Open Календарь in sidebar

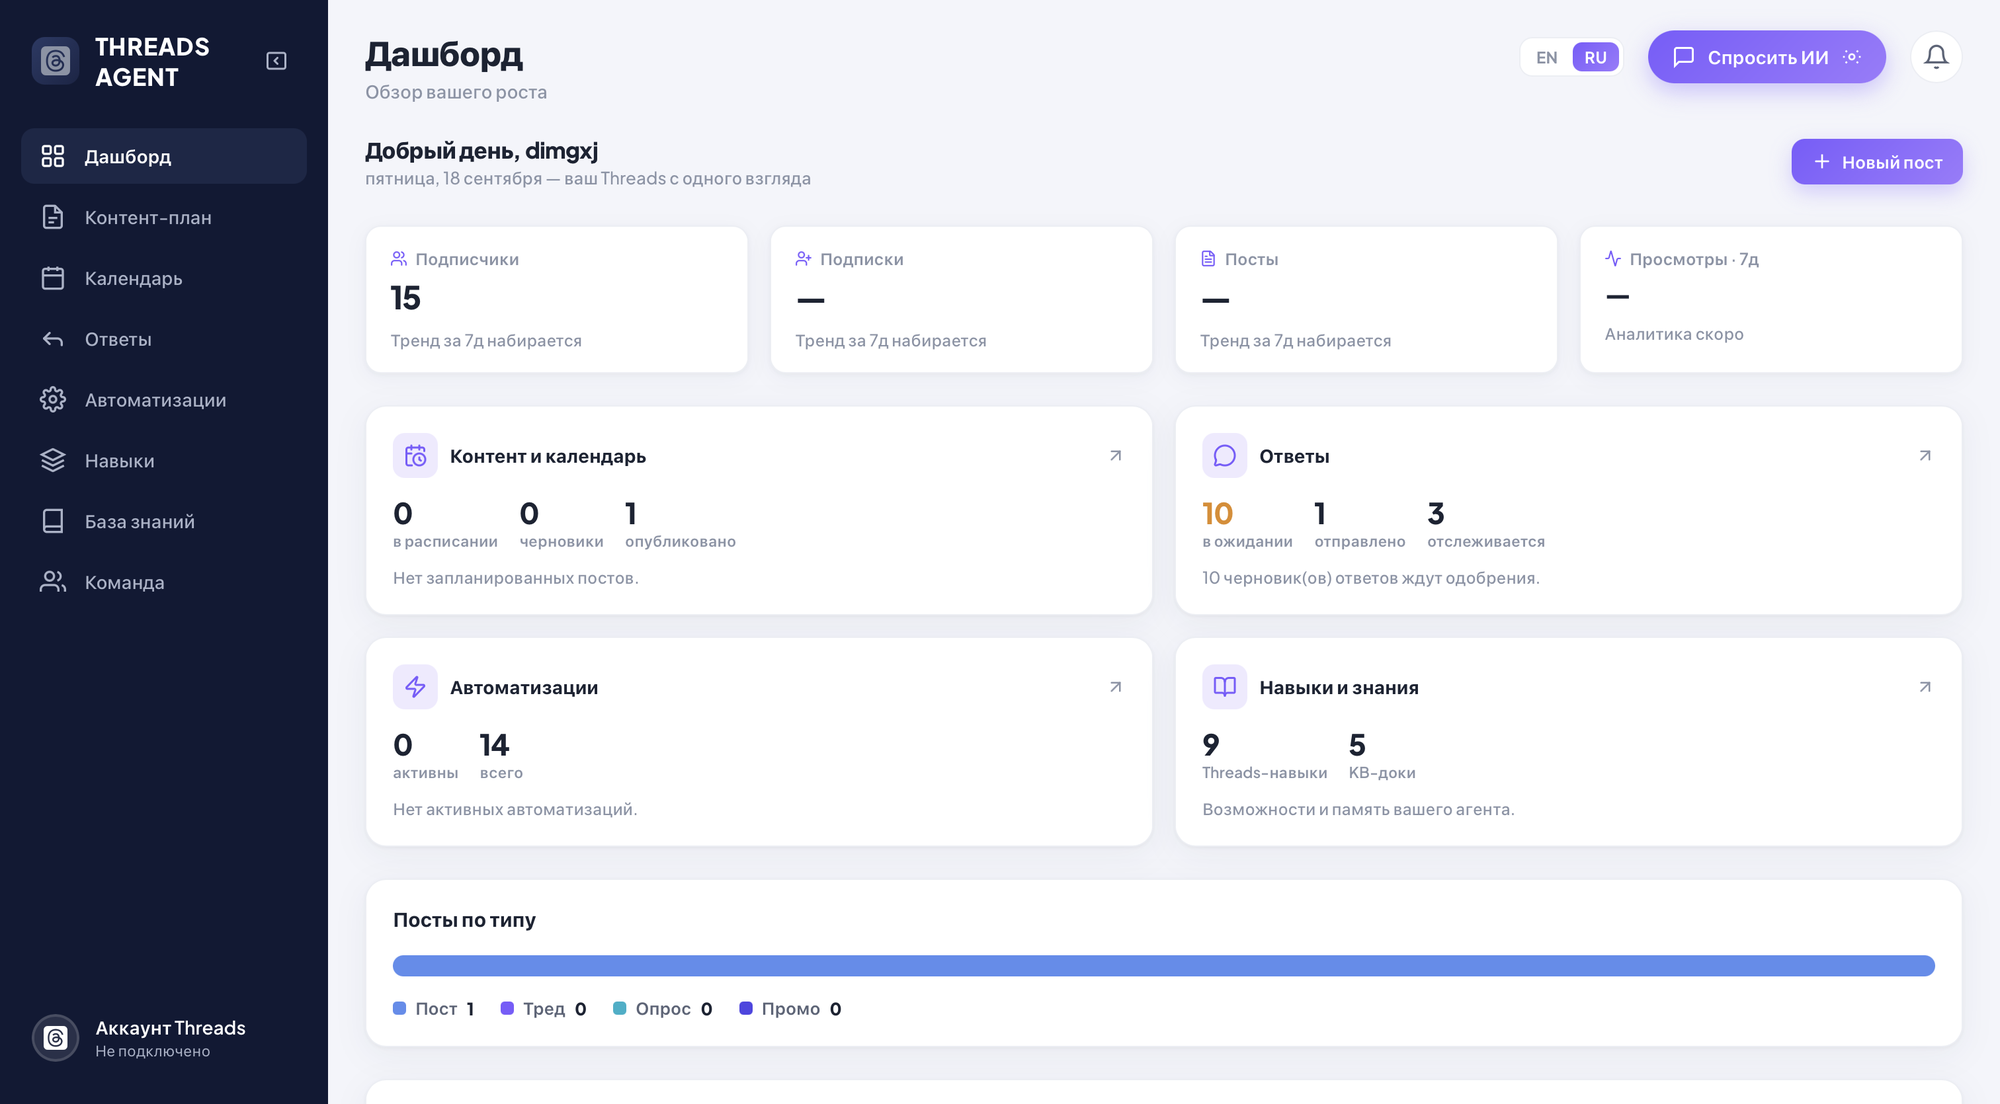click(164, 278)
